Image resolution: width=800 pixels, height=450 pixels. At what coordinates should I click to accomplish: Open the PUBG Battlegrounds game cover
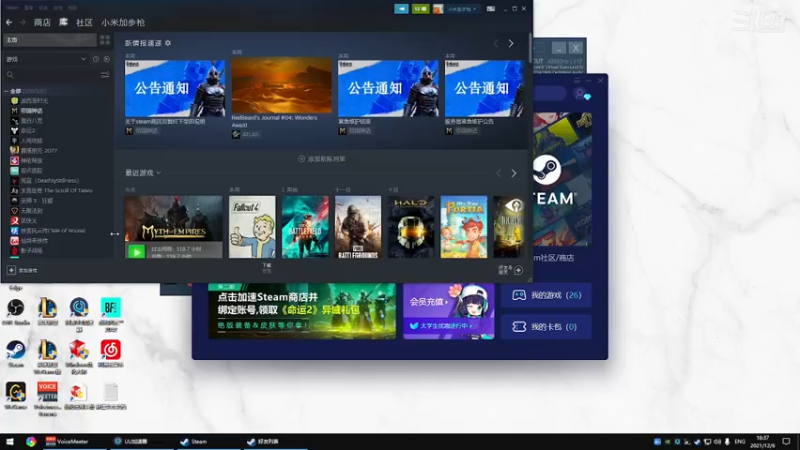tap(358, 227)
